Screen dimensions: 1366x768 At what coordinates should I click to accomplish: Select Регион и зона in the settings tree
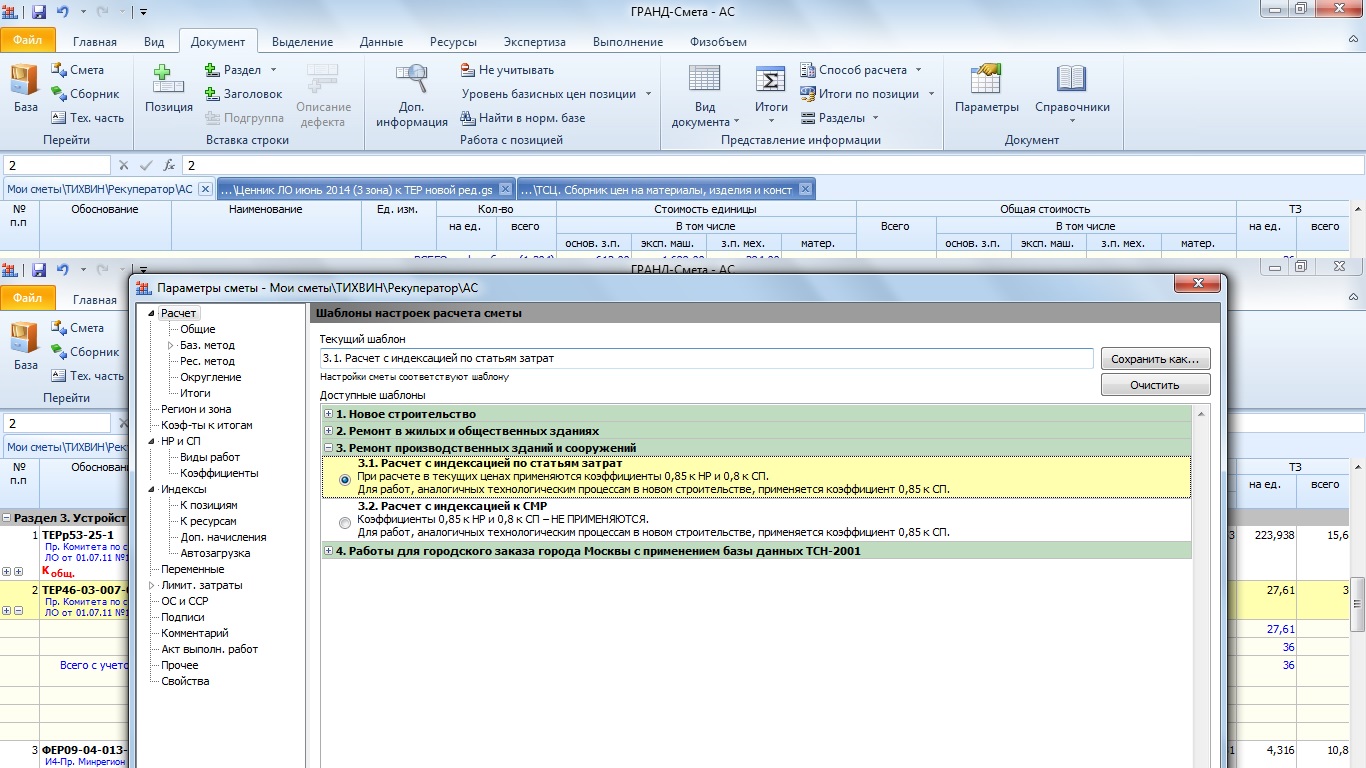coord(196,409)
